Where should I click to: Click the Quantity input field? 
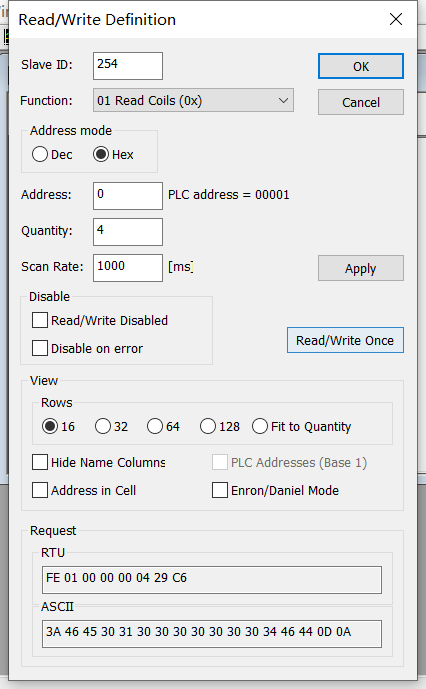128,232
